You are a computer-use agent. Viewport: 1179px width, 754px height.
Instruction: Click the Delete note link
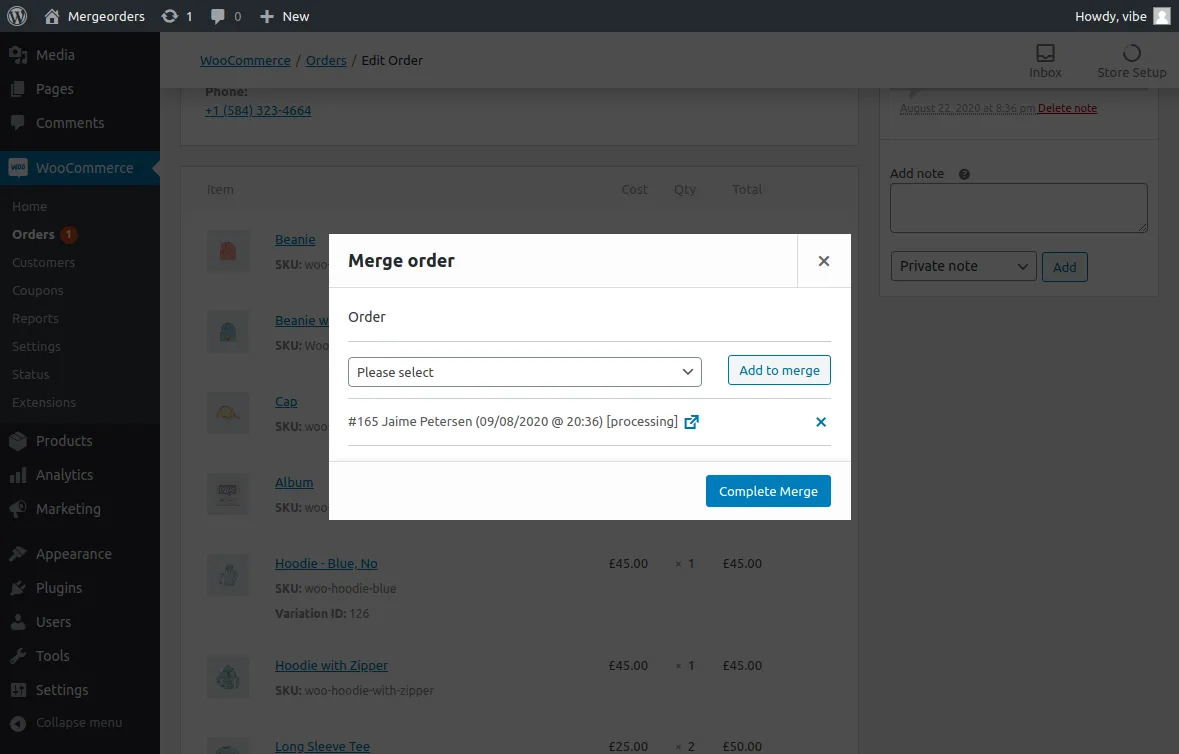click(x=1067, y=108)
